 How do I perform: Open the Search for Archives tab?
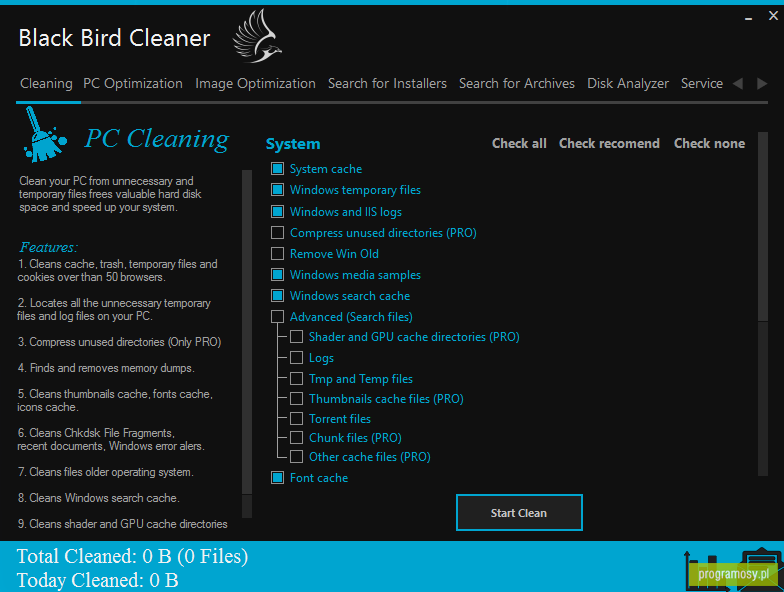tap(517, 84)
